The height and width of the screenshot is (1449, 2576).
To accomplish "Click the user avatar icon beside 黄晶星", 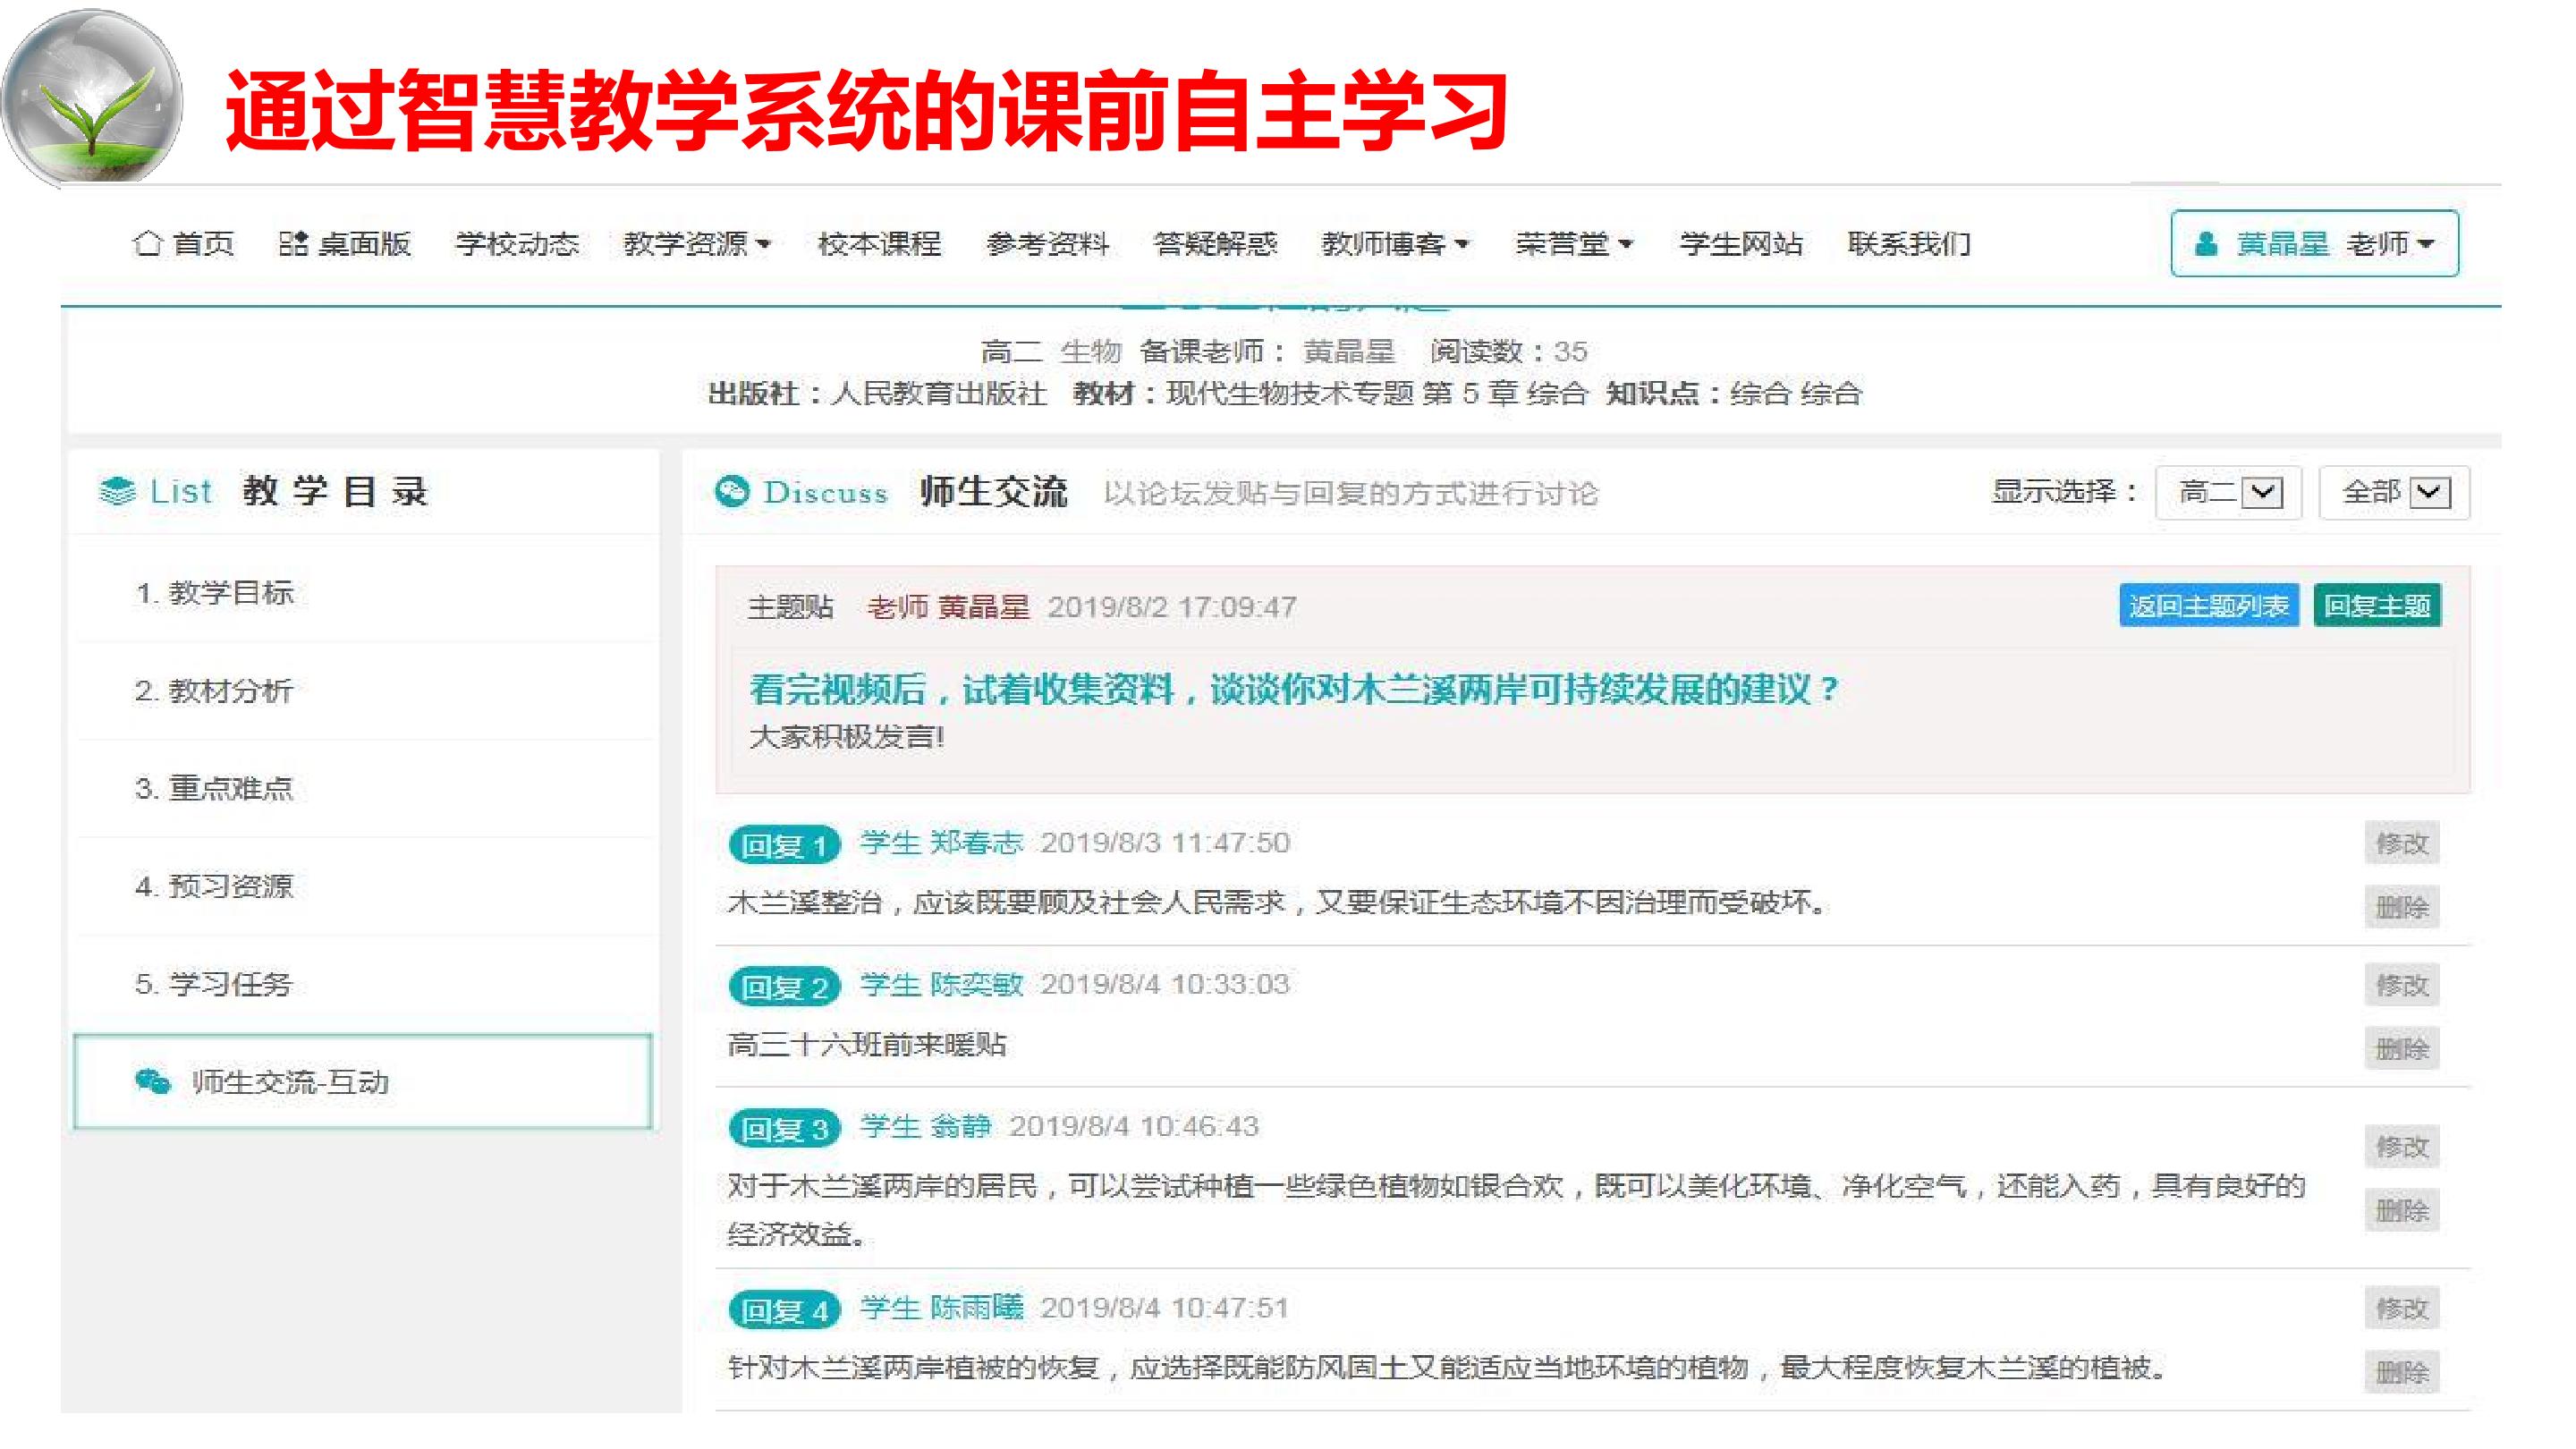I will [2206, 243].
